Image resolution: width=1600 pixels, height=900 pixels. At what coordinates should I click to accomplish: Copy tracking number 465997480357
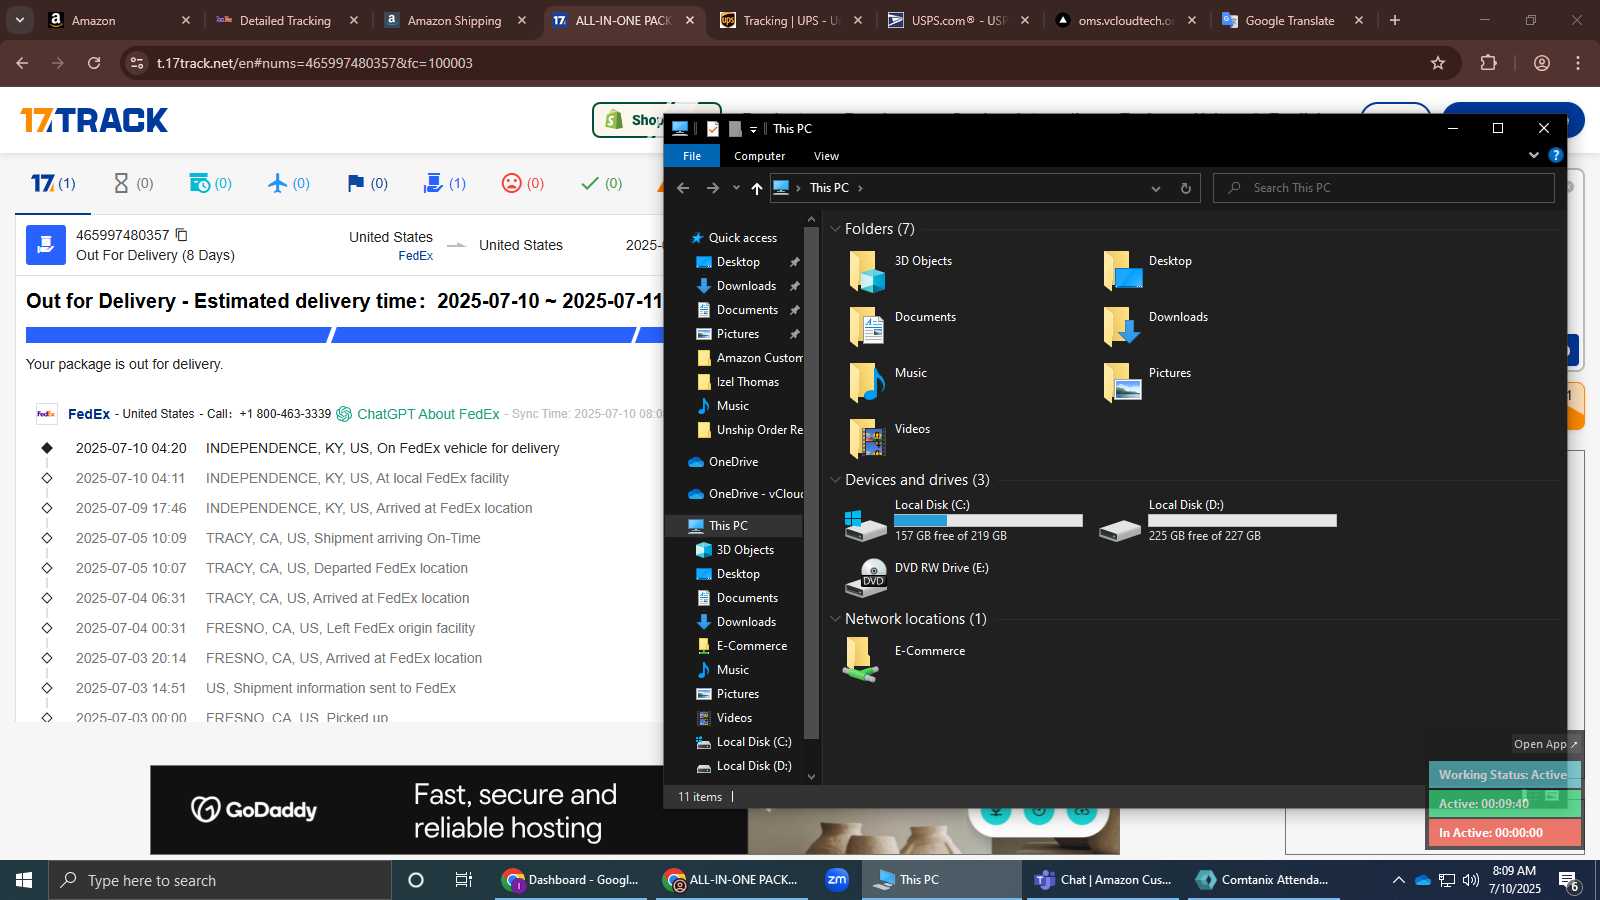click(181, 235)
